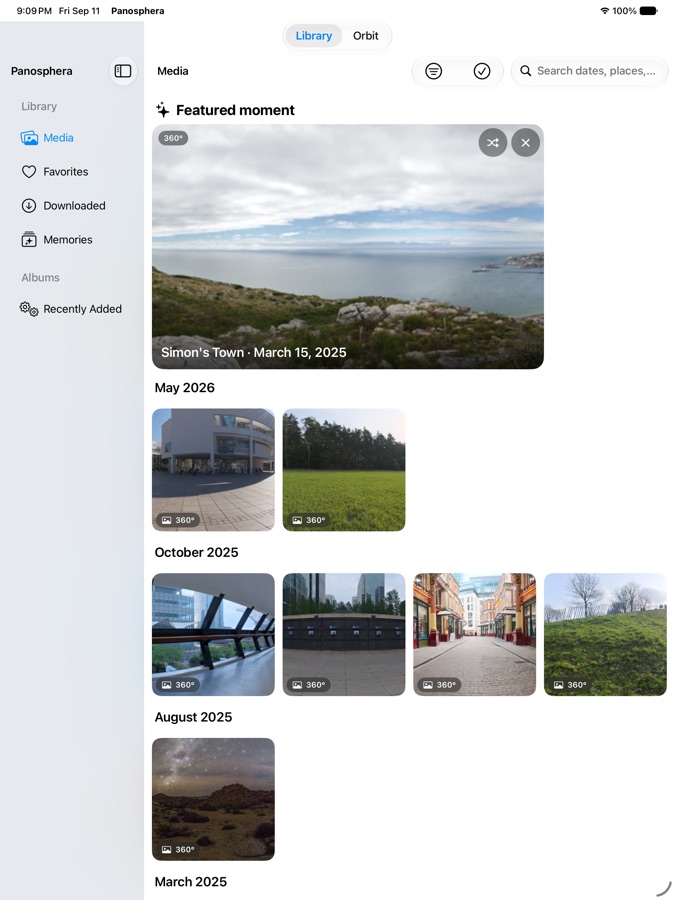Click the Favorites heart icon
The height and width of the screenshot is (900, 675).
coord(29,172)
